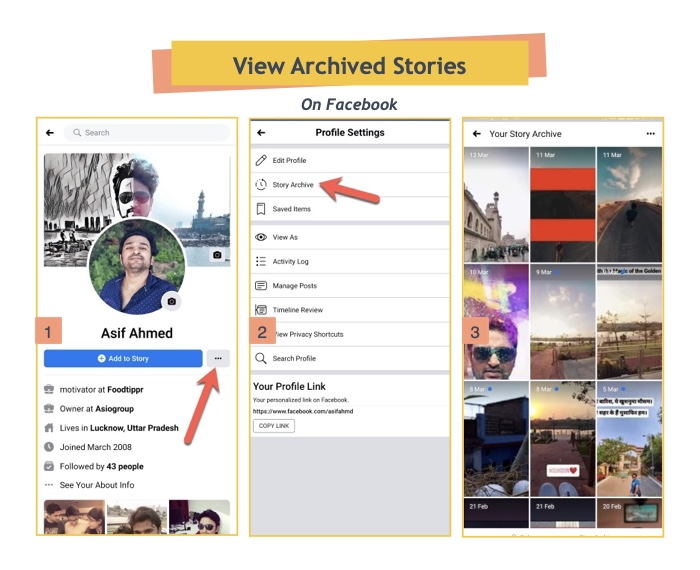Tap the cover photo camera icon
700x570 pixels.
[x=217, y=255]
